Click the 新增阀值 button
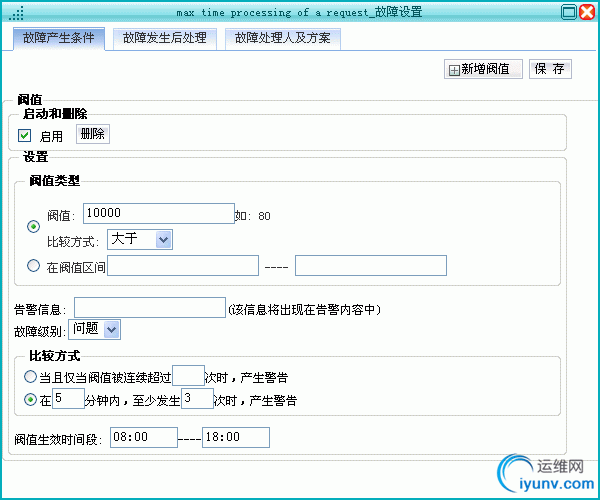600x500 pixels. (x=483, y=69)
